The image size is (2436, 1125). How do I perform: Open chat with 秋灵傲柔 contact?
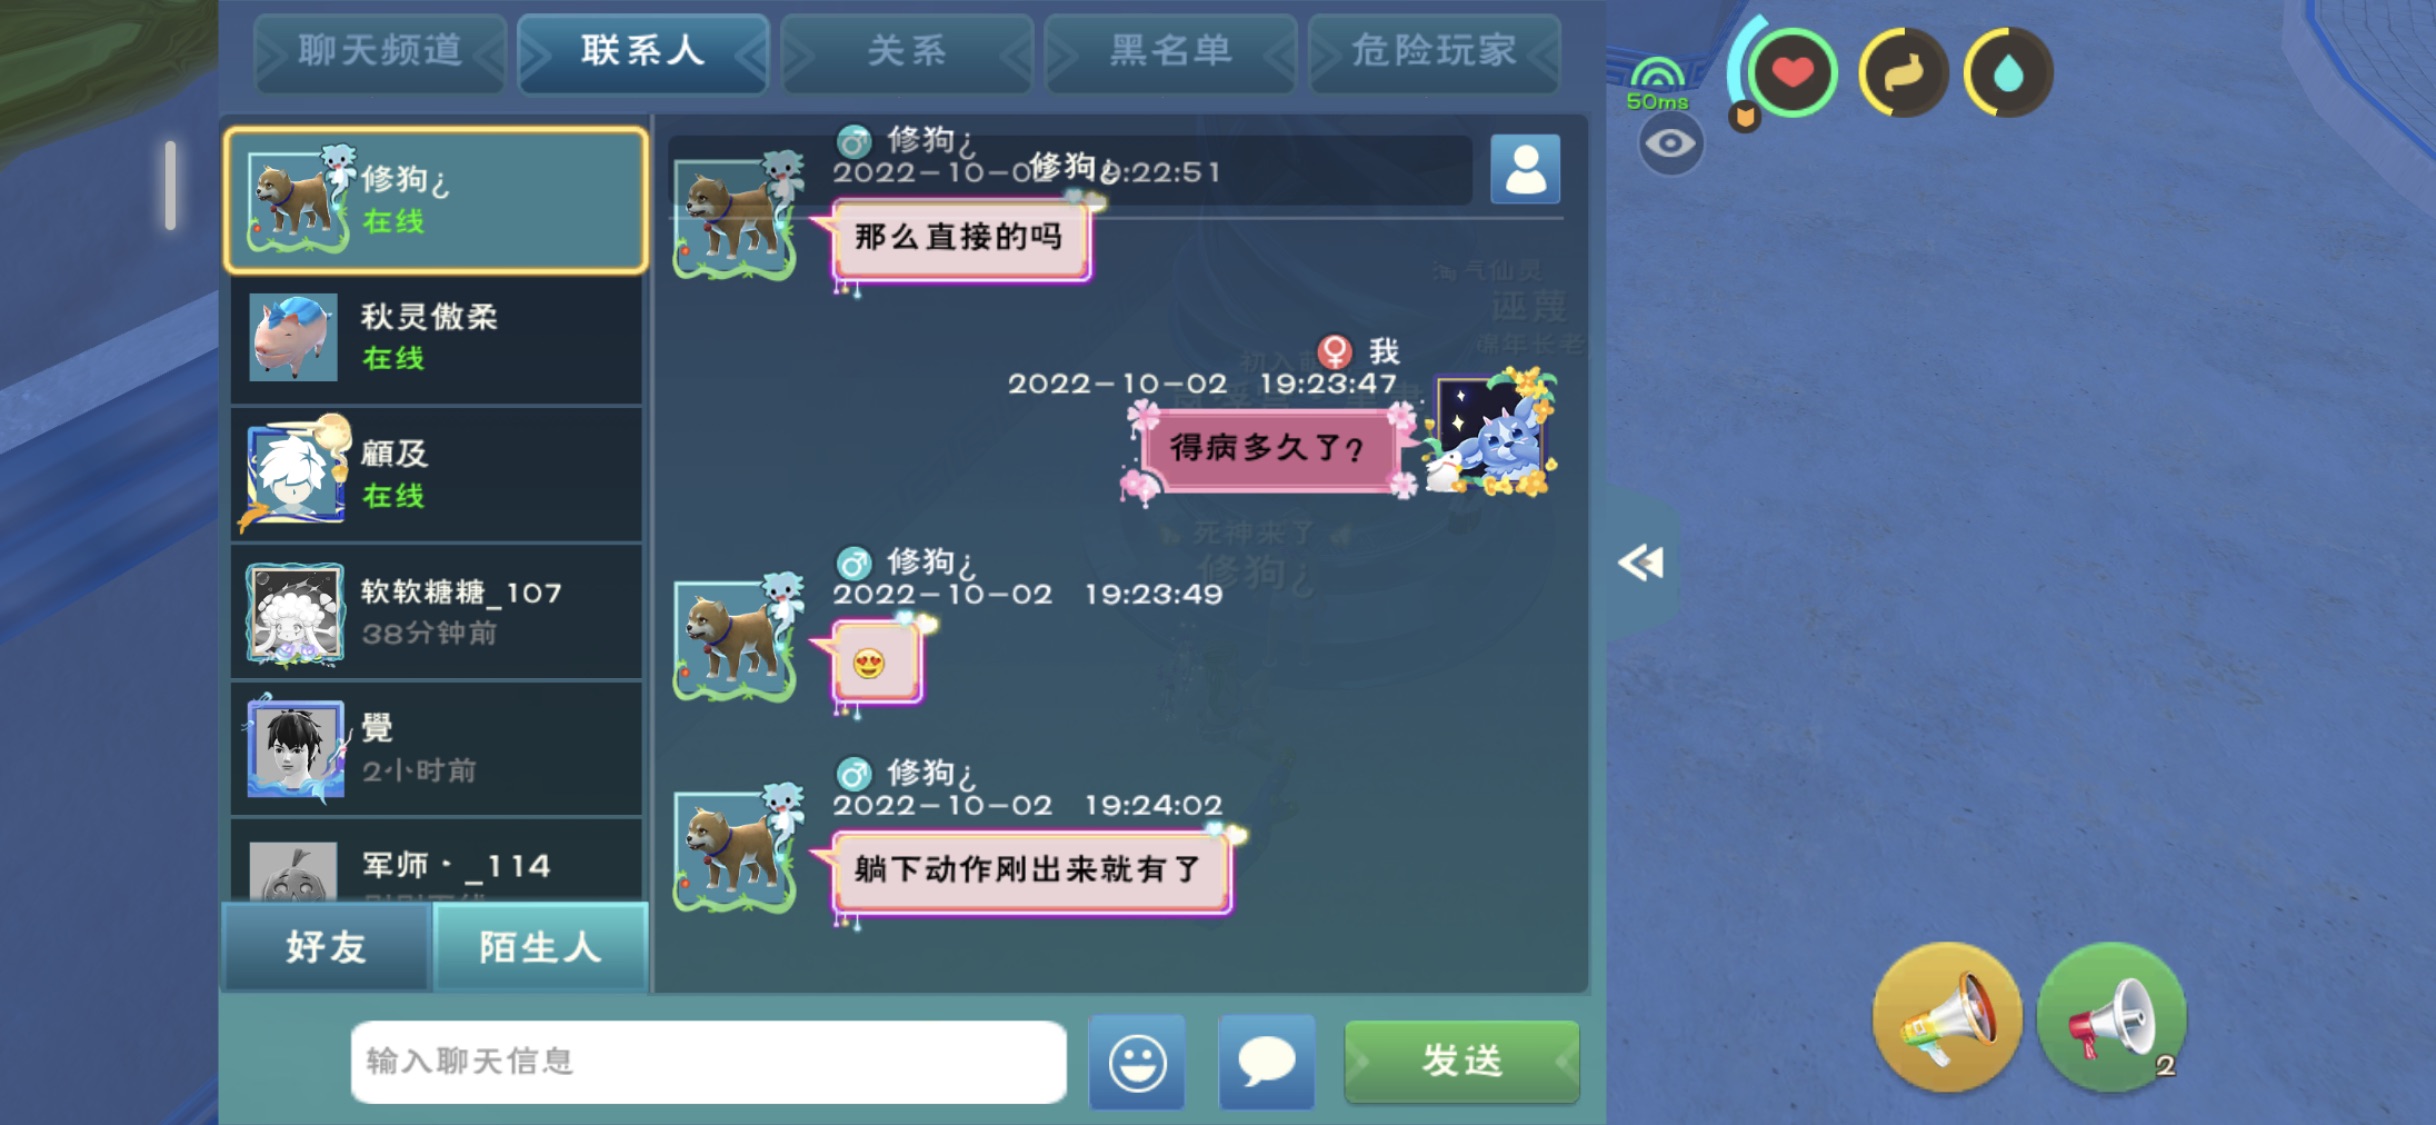(436, 338)
